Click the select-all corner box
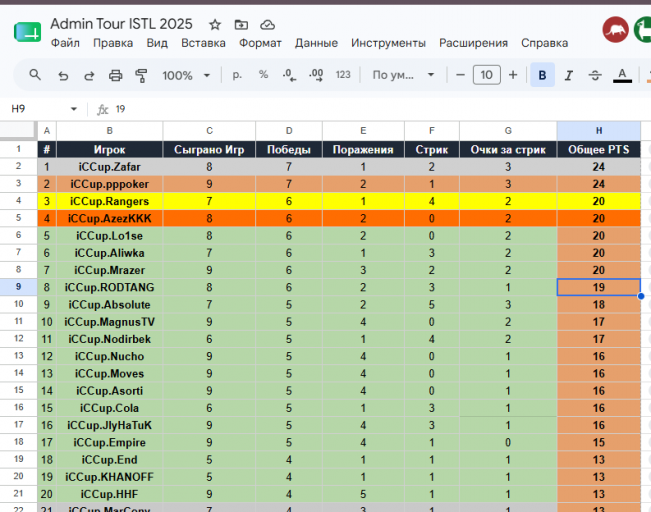Viewport: 651px width, 512px height. pyautogui.click(x=18, y=131)
